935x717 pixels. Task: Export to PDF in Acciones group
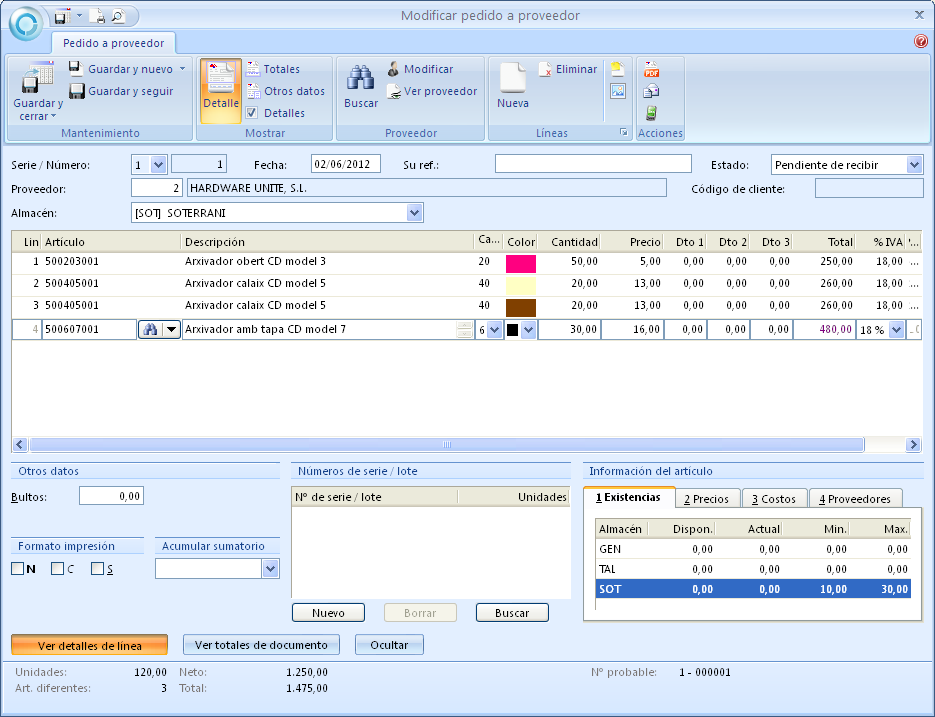pos(651,69)
